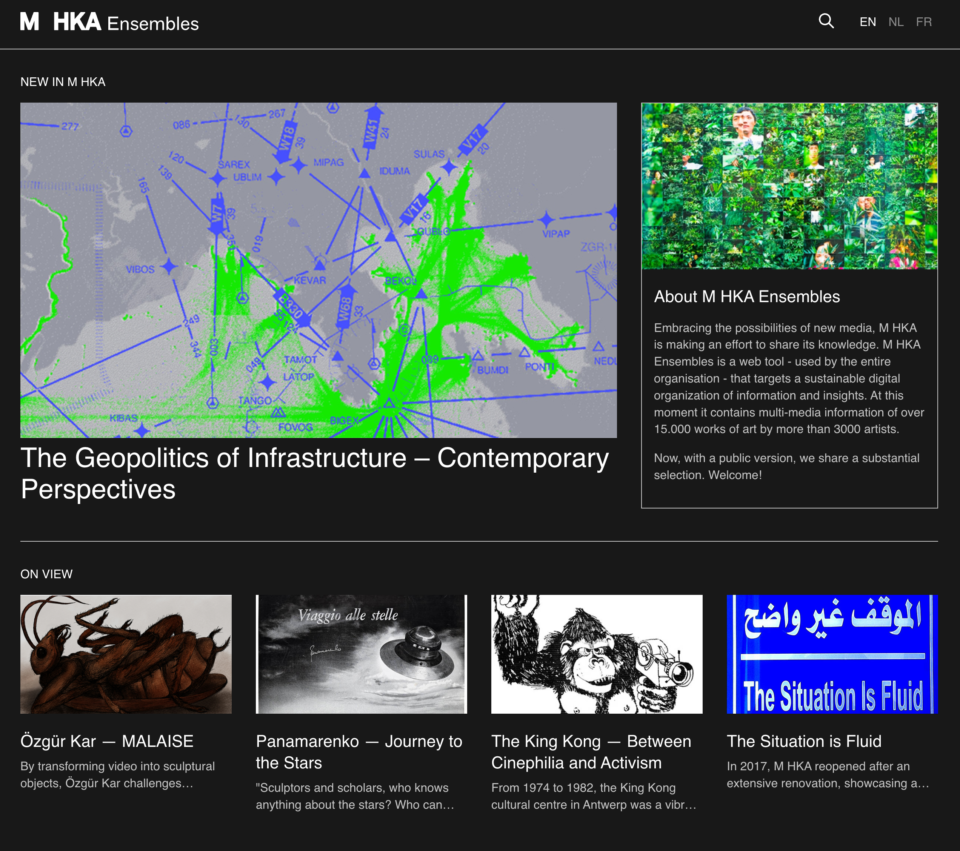The width and height of the screenshot is (960, 851).
Task: Click the King Kong gorilla camera thumbnail
Action: (596, 654)
